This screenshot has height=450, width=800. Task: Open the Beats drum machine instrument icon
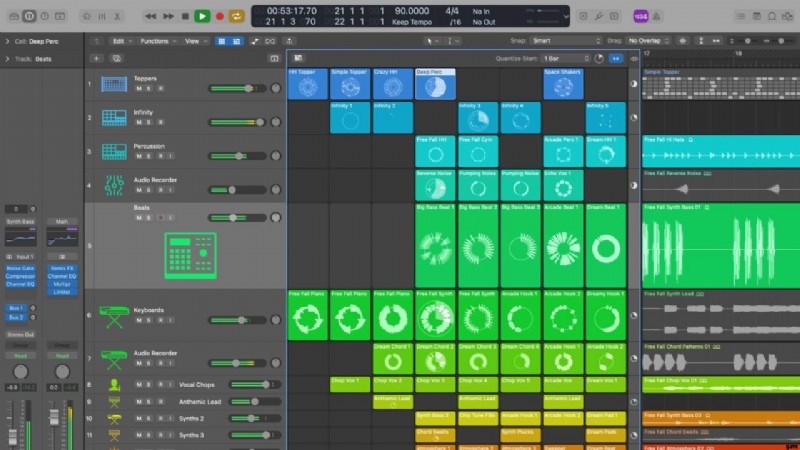190,255
